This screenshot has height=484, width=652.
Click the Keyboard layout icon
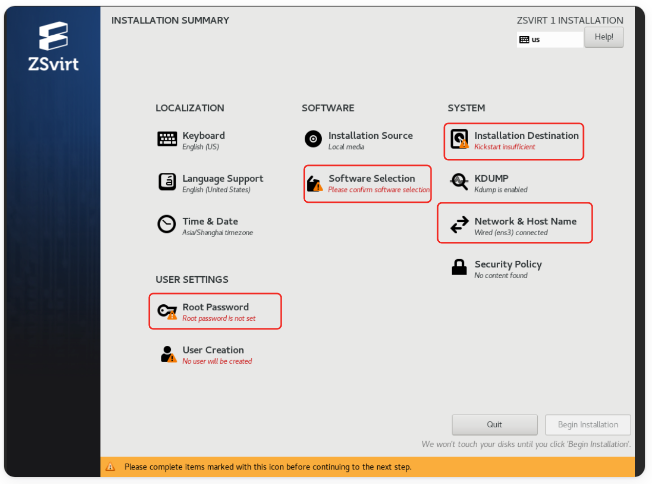(167, 139)
